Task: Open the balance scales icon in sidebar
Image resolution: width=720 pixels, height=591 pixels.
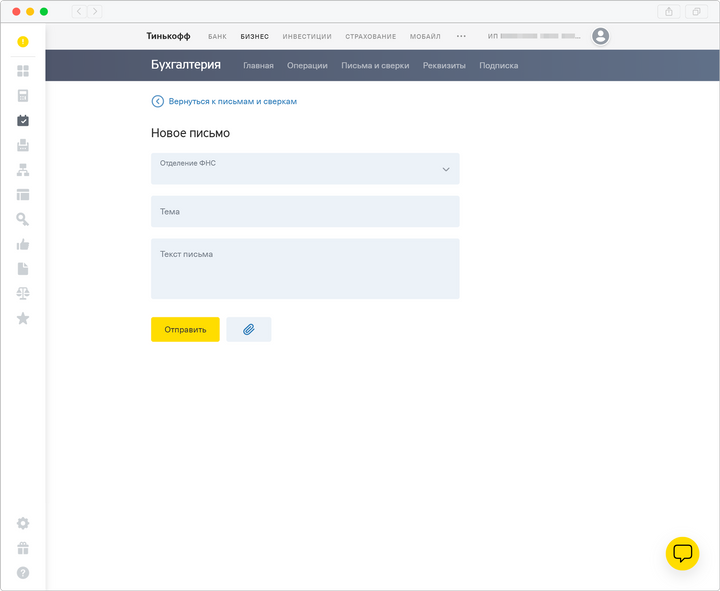Action: (23, 293)
